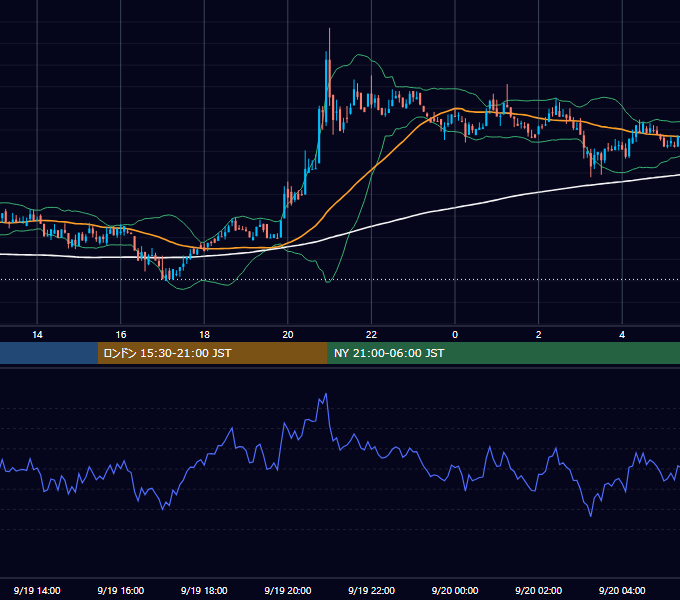Screen dimensions: 680x600
Task: Click the highest candlestick wick near 21:00
Action: point(330,43)
